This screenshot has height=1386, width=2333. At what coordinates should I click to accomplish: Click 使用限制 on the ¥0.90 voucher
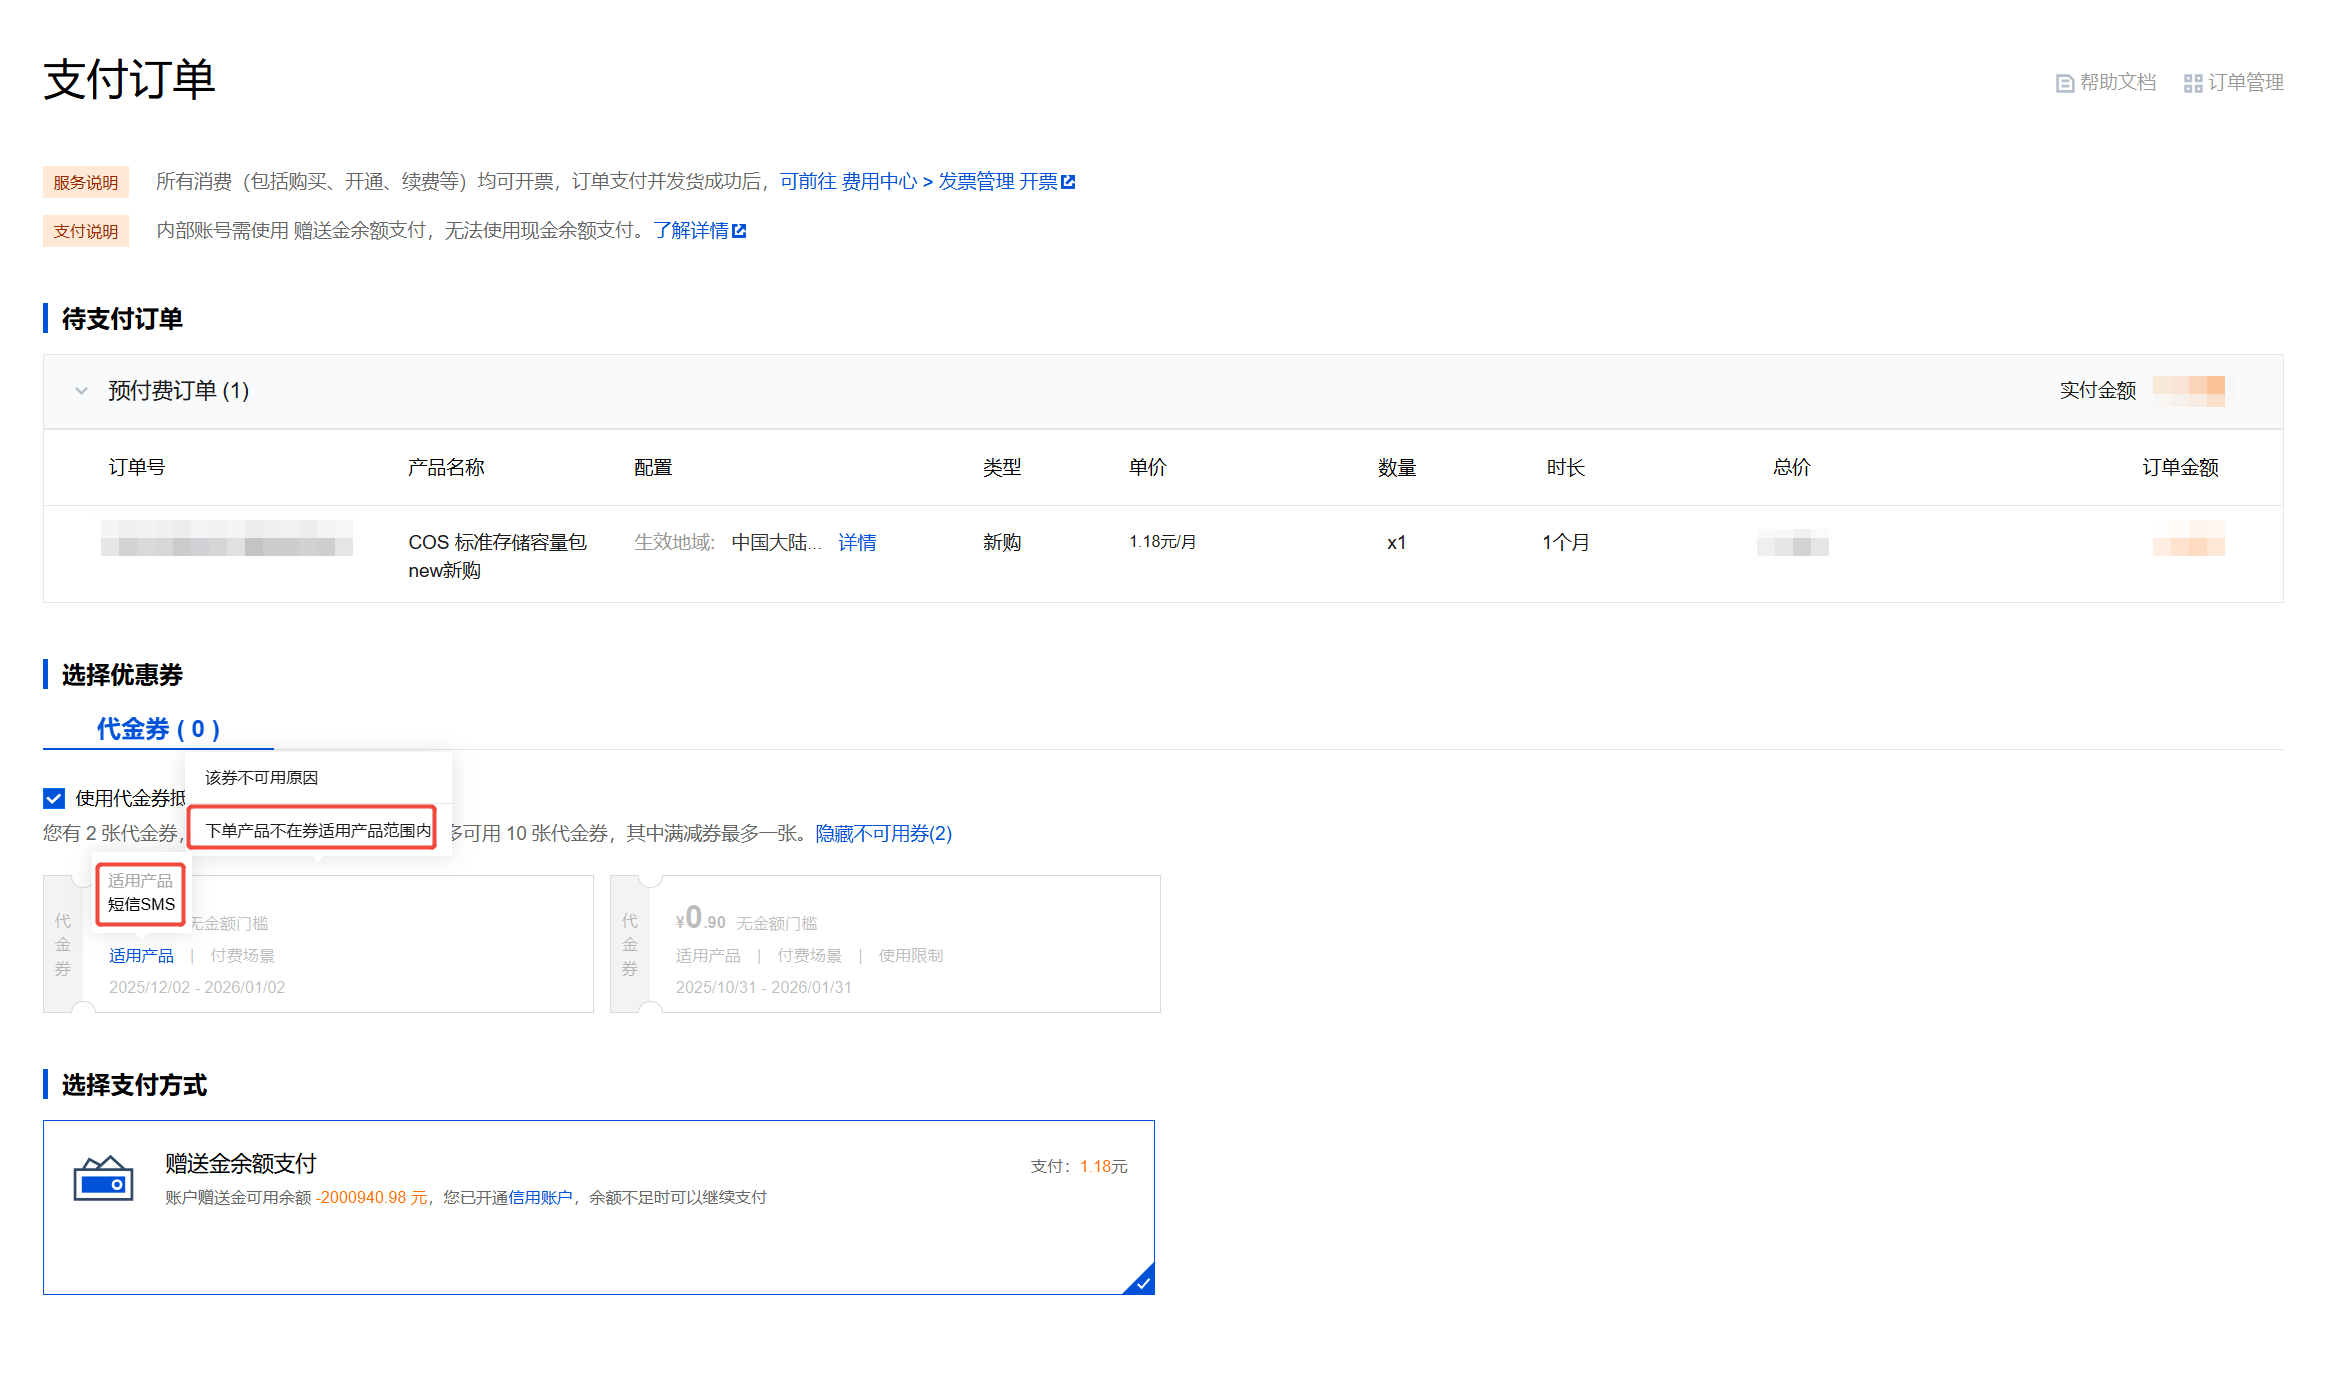(x=910, y=956)
